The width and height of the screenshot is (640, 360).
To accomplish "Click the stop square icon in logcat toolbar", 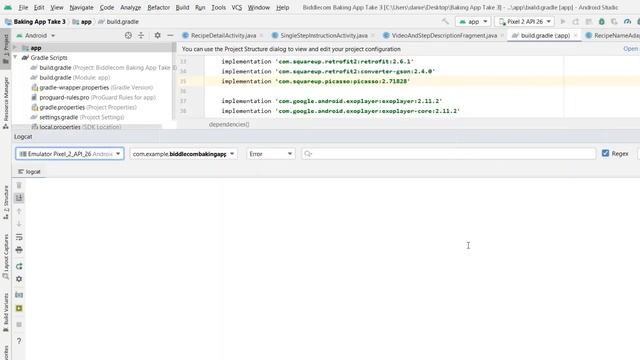I will tap(19, 324).
